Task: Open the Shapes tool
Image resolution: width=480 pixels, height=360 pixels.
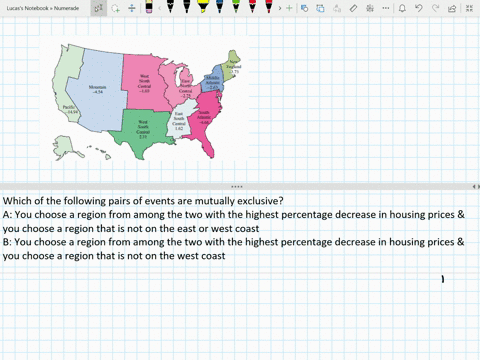Action: [x=304, y=8]
